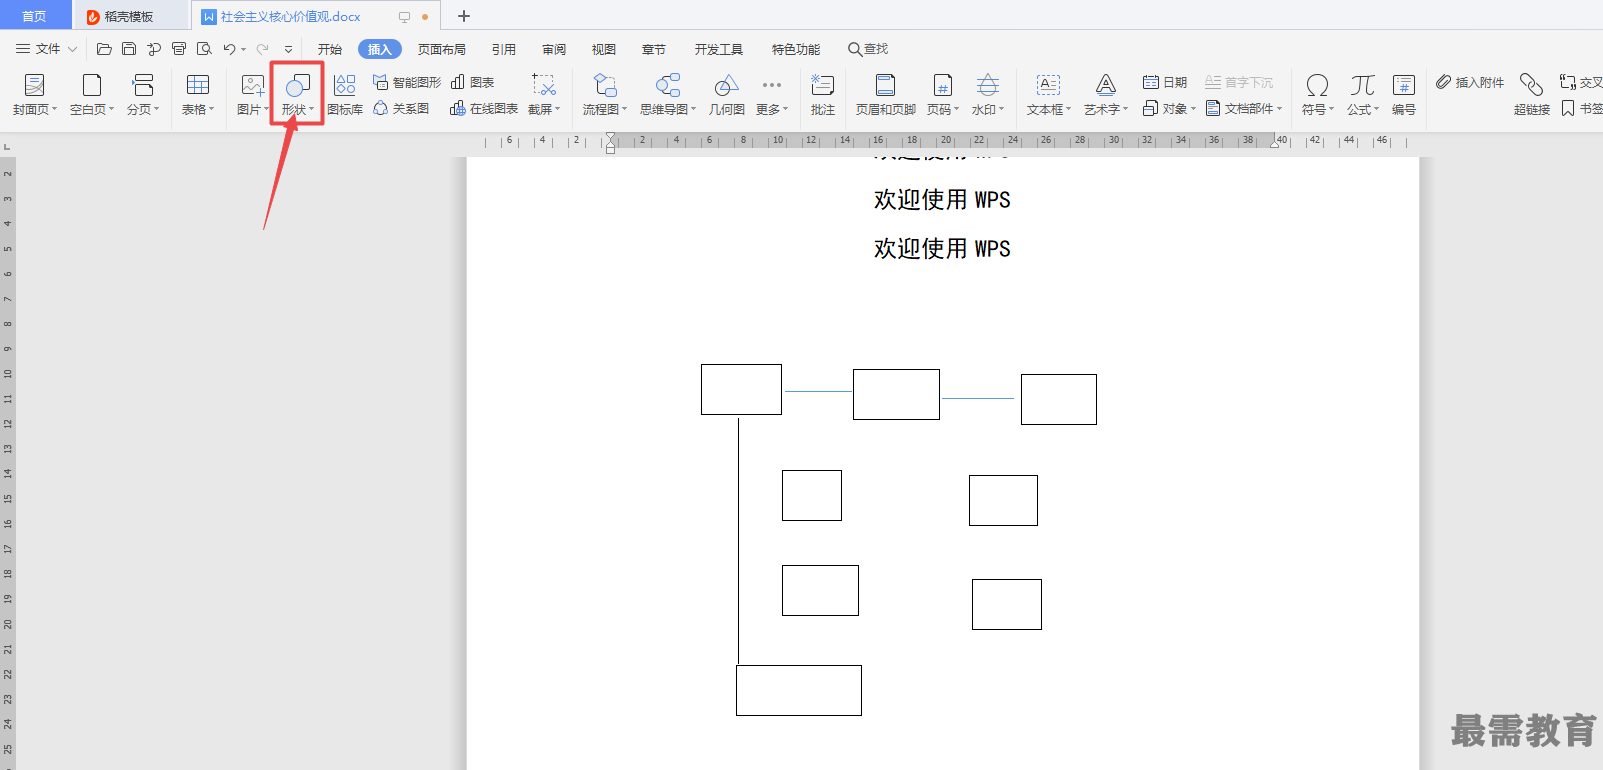
Task: Open a new tab with the plus button
Action: 464,16
